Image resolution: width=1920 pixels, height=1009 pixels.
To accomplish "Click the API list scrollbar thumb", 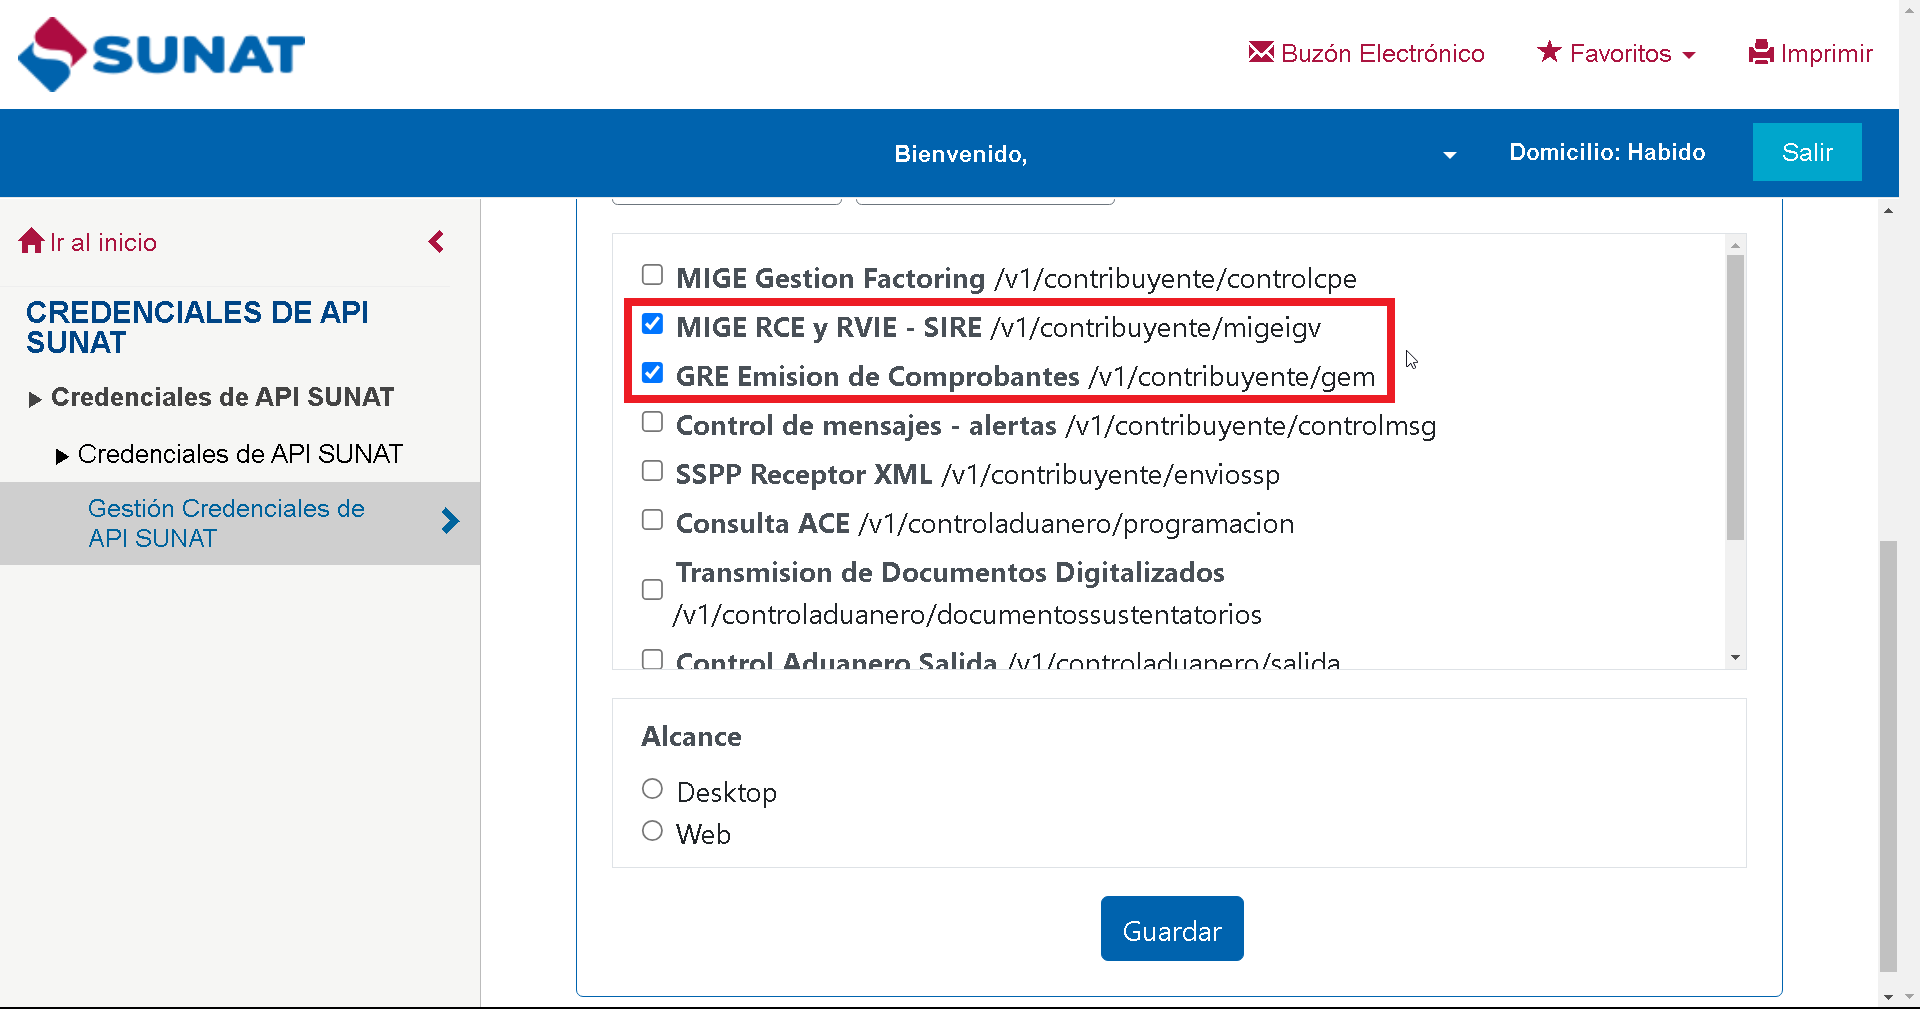I will [1736, 397].
